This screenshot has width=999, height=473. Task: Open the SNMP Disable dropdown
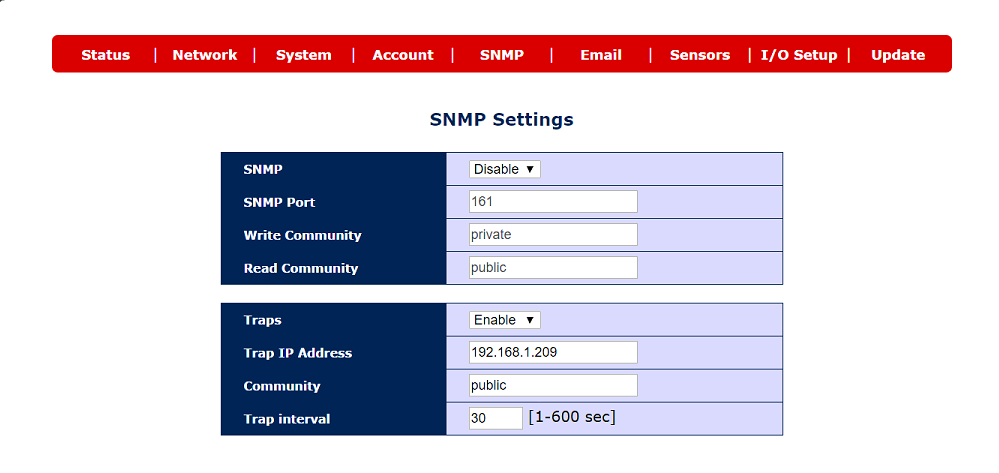(x=505, y=170)
